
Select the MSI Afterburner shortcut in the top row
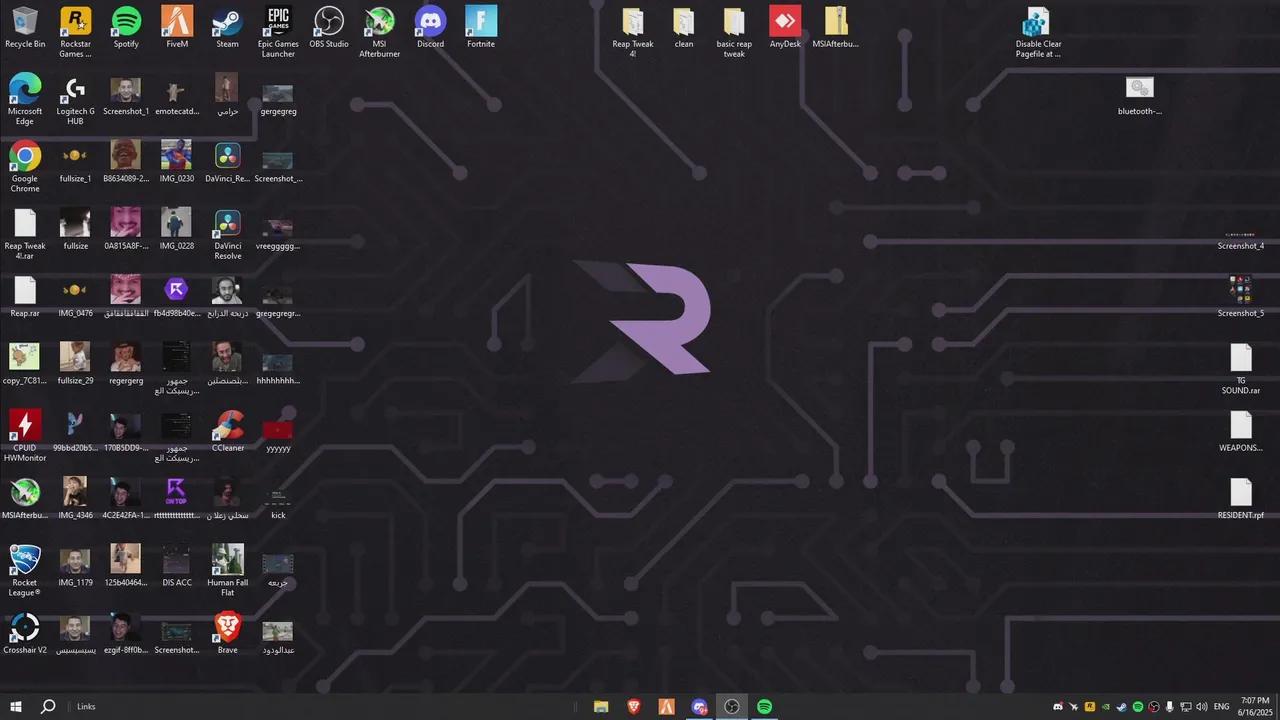pos(379,32)
